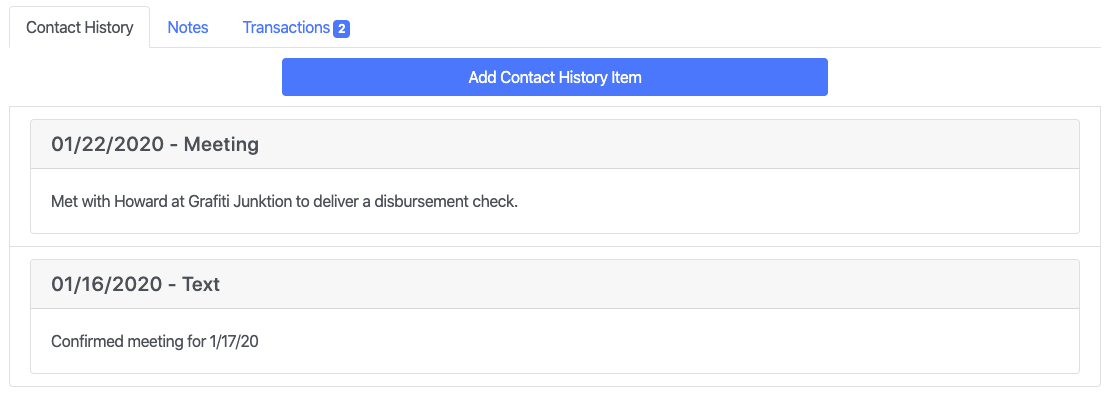Select the Met with Howard description text

[x=284, y=201]
